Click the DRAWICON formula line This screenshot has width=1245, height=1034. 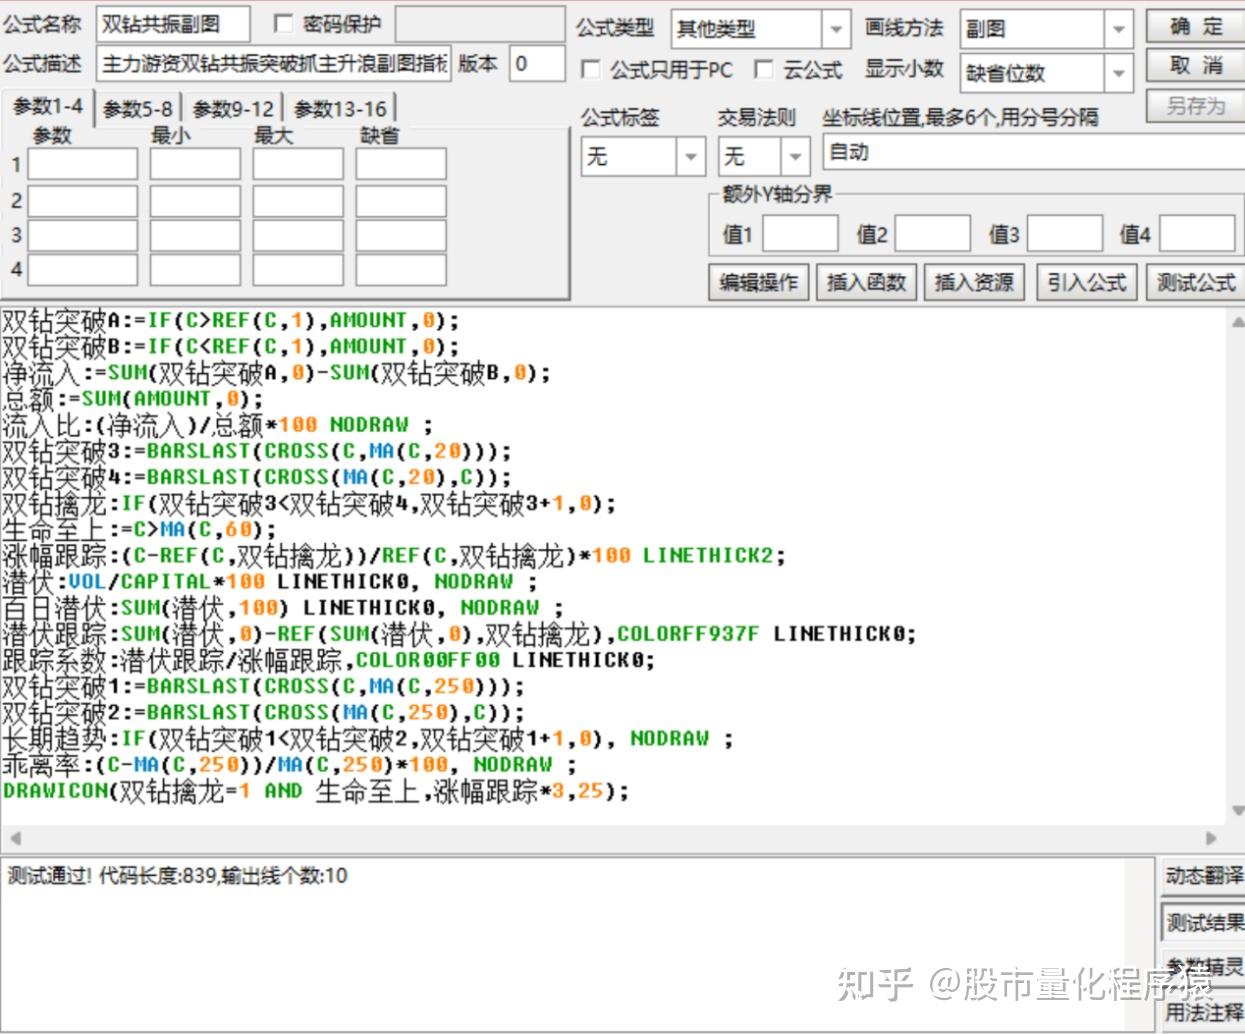(316, 791)
